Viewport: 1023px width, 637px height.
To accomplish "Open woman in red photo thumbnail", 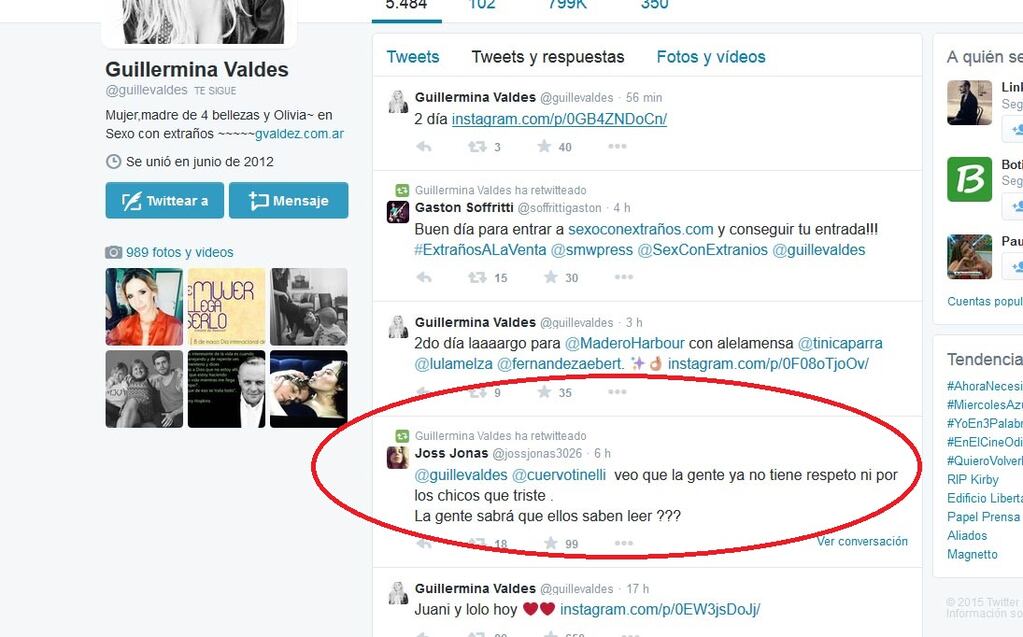I will point(144,307).
